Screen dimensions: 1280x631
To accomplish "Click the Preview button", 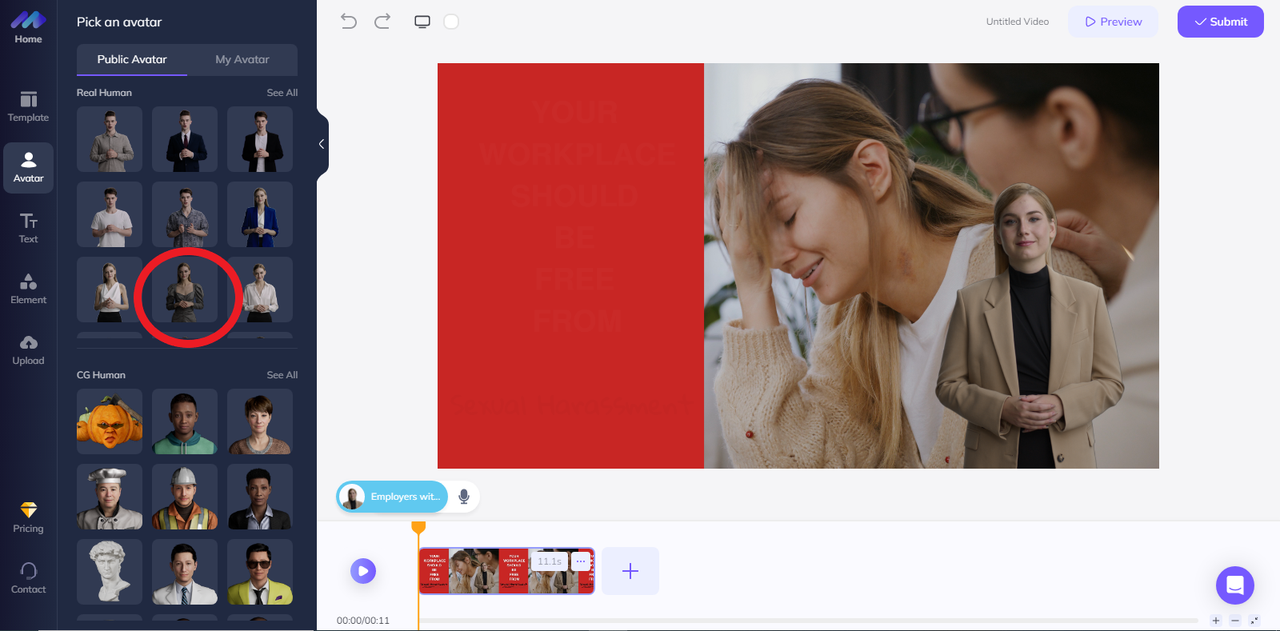I will click(x=1112, y=22).
